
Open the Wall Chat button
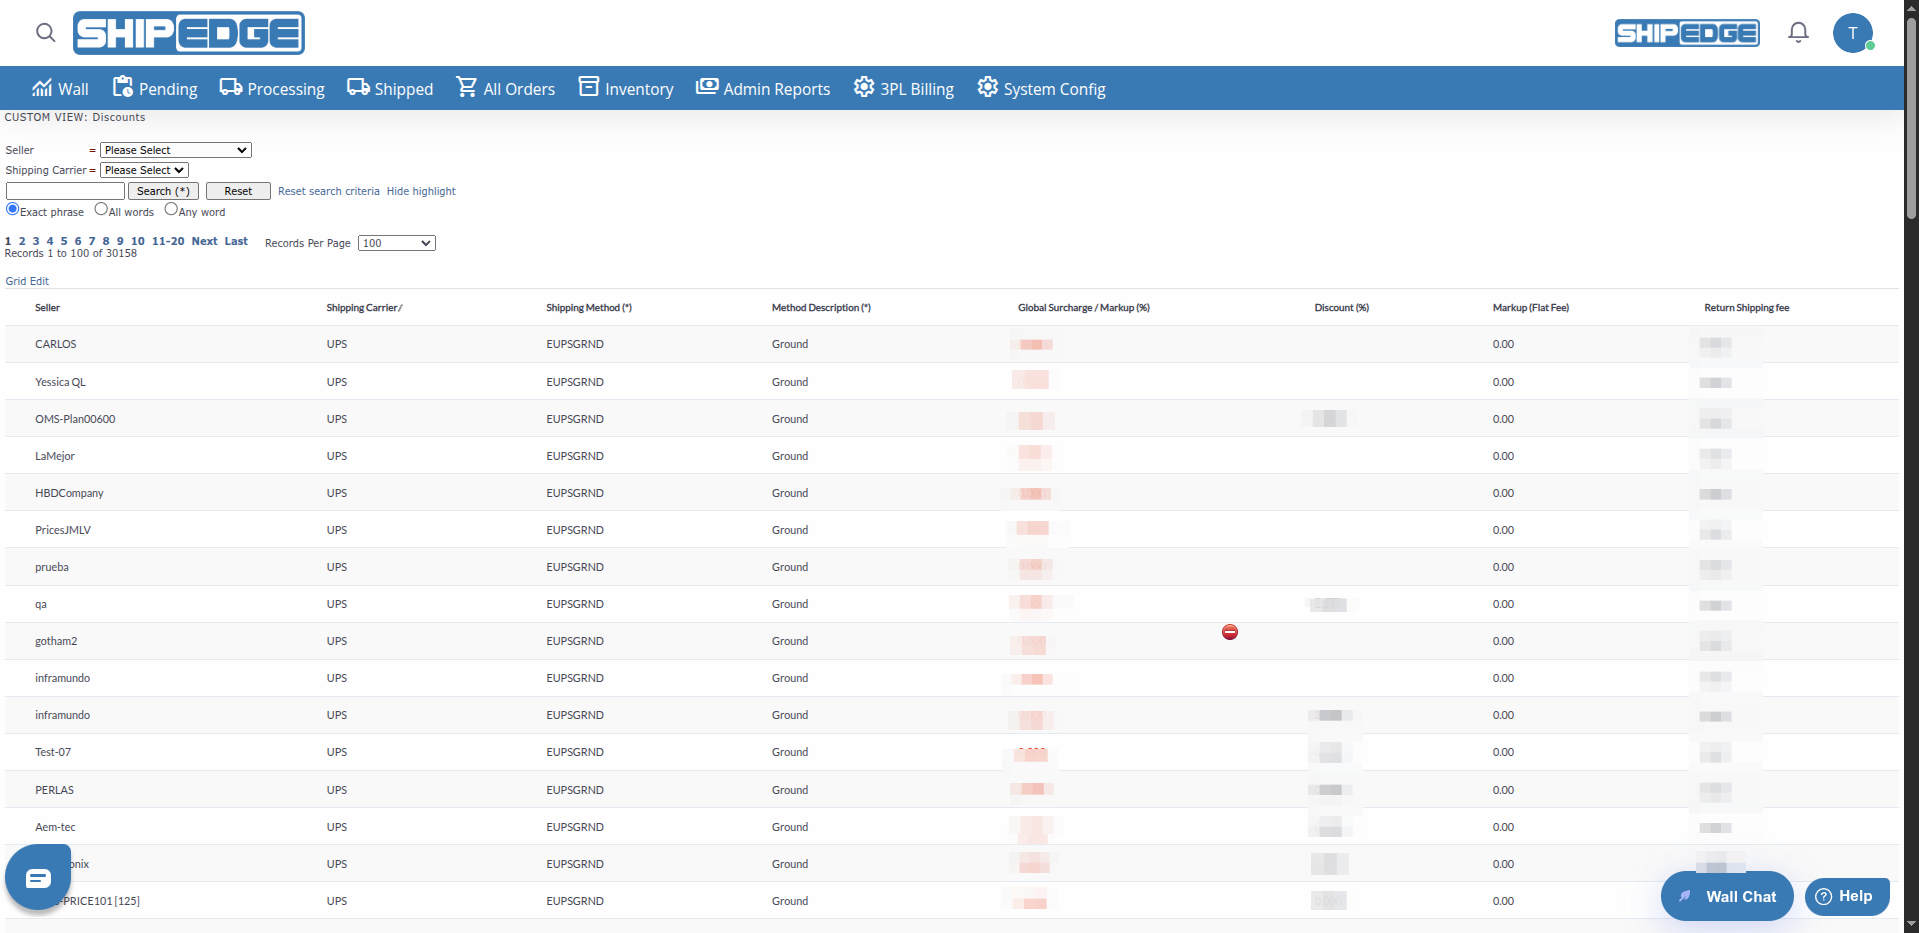[1727, 896]
